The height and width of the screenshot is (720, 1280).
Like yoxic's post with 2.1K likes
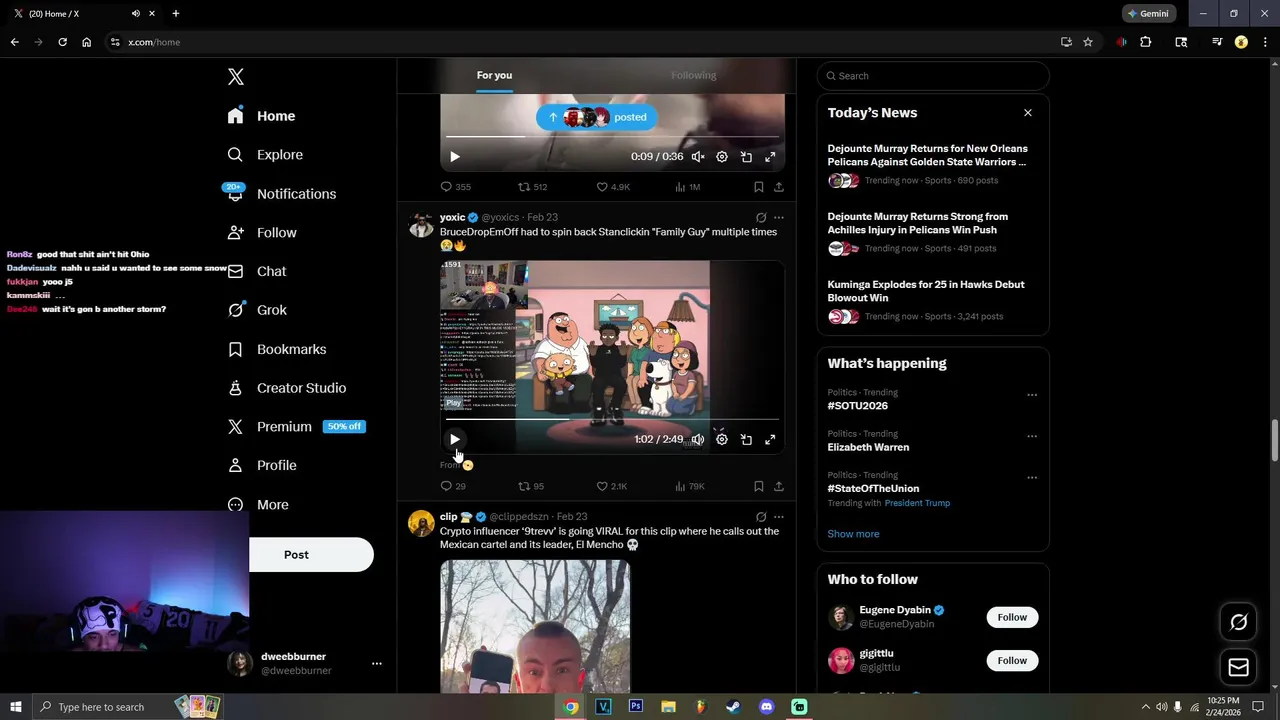click(x=612, y=486)
